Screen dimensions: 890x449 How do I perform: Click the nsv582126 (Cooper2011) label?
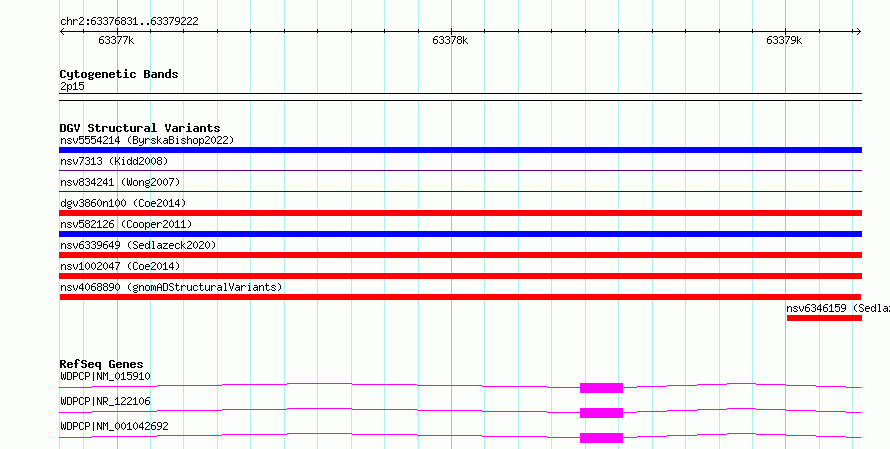126,224
